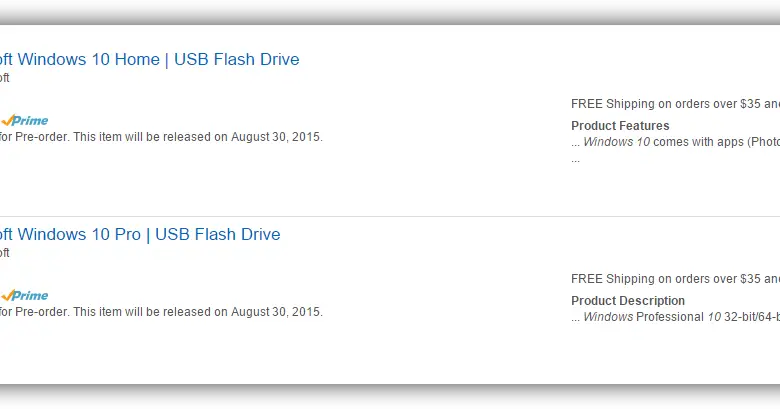Click the trailing ellipsis below the Product Features snippet

click(575, 158)
